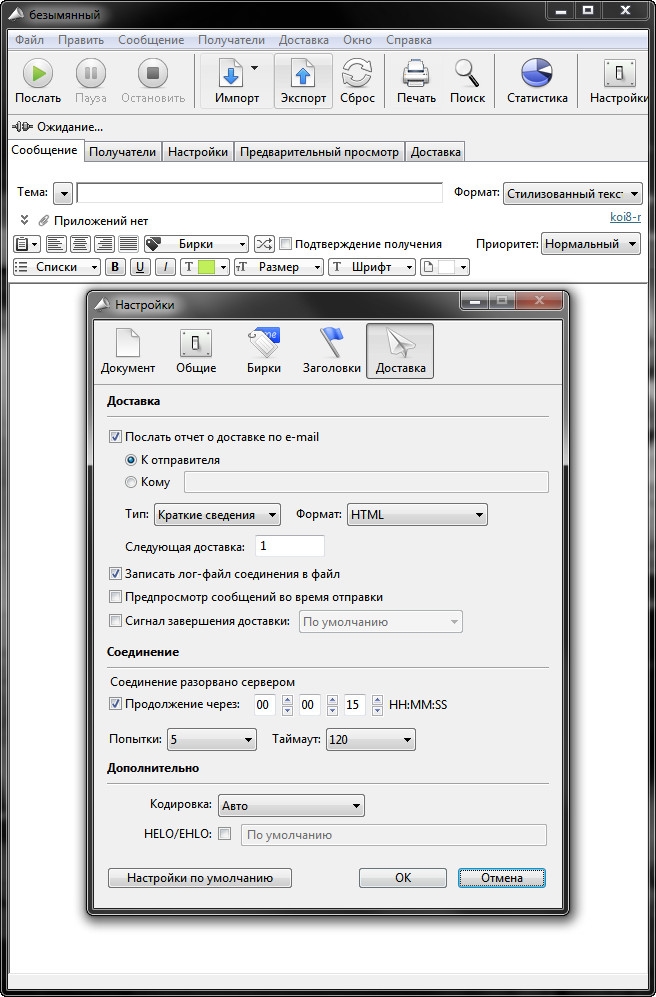The height and width of the screenshot is (997, 656).
Task: Open the Кодировка 'Авто' dropdown
Action: coord(290,806)
